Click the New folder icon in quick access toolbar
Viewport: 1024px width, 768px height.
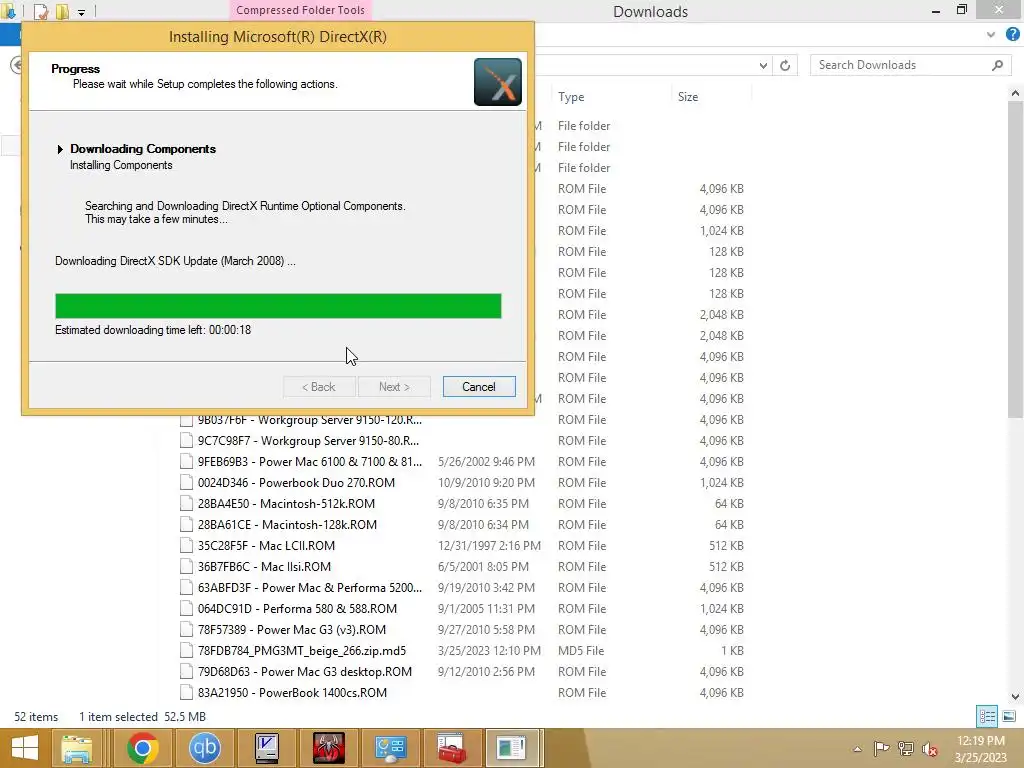point(62,11)
